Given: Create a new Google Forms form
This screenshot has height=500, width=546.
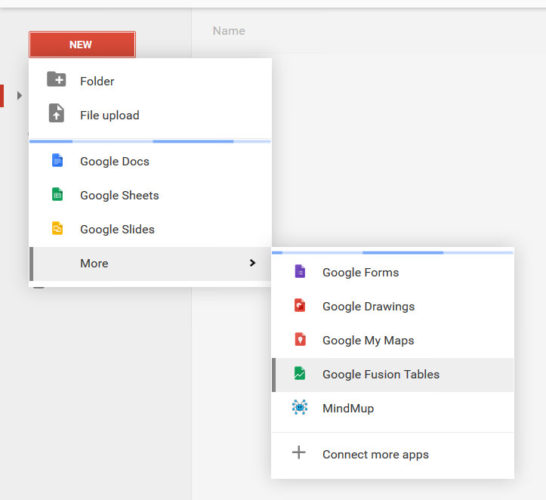Looking at the screenshot, I should [x=393, y=272].
